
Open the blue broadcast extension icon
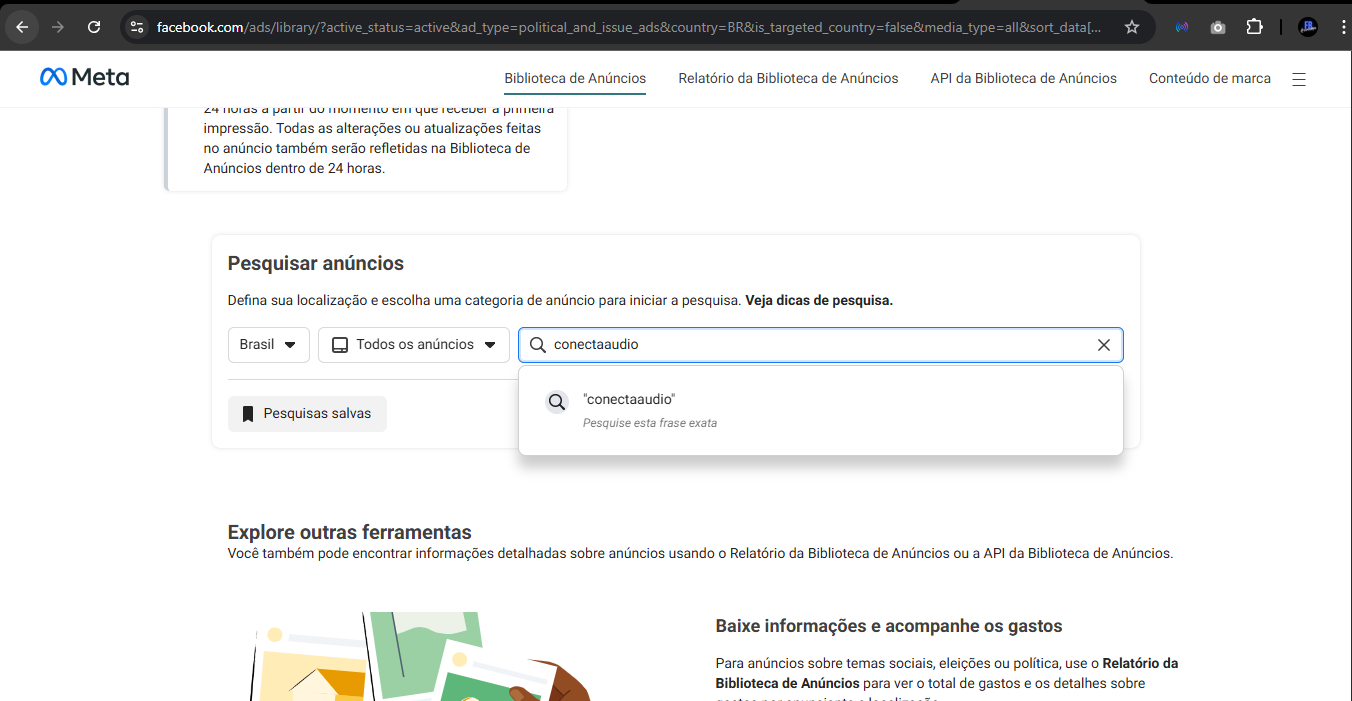(1182, 27)
